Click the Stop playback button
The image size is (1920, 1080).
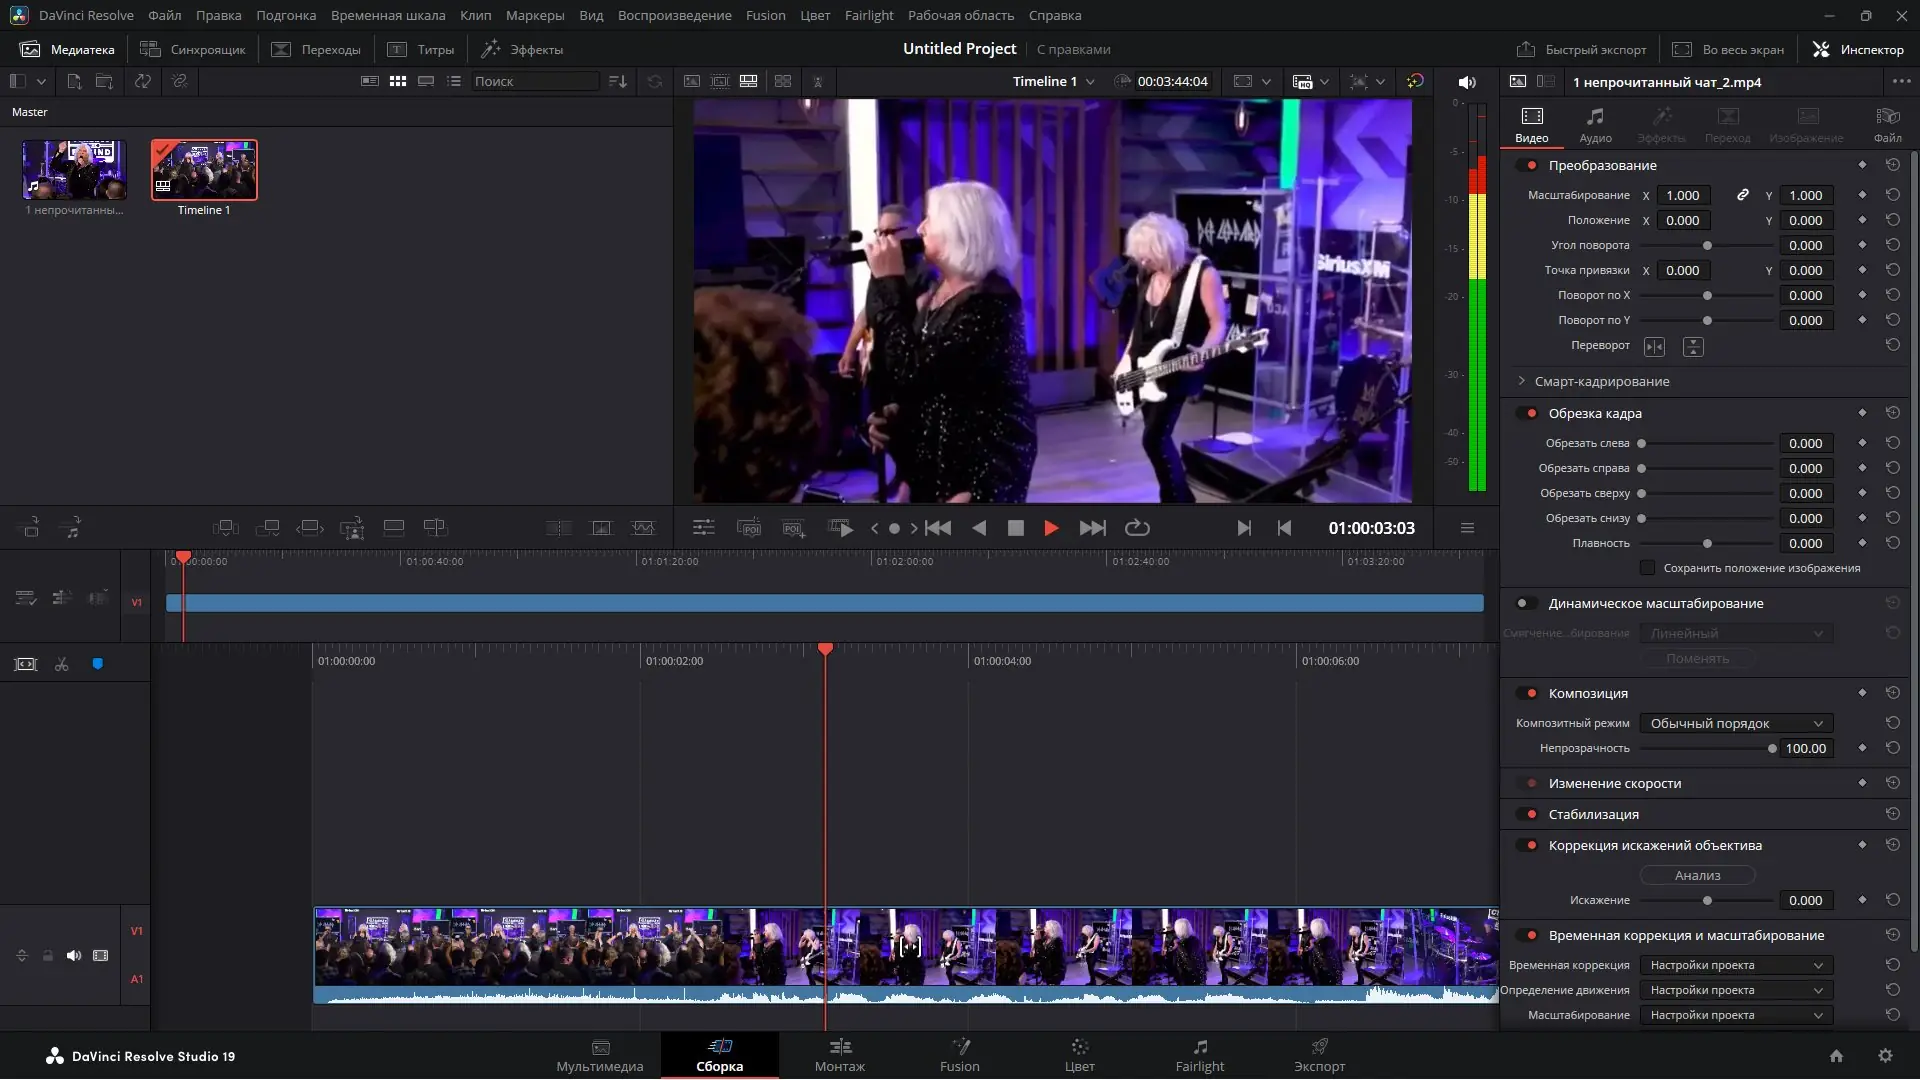(1015, 529)
